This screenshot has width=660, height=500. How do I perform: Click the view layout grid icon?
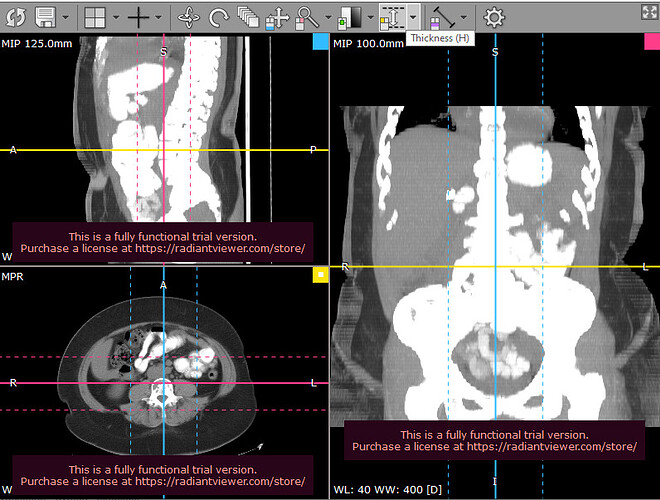(x=95, y=17)
